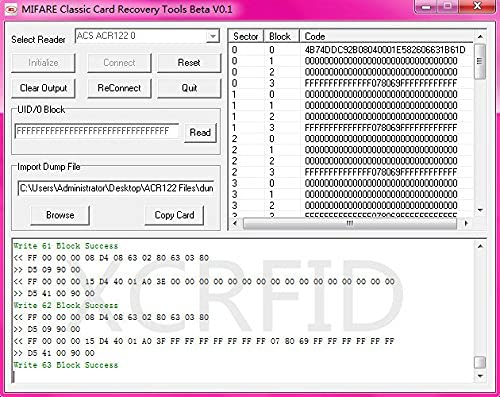Click the ReConnect button
500x397 pixels.
tap(119, 88)
